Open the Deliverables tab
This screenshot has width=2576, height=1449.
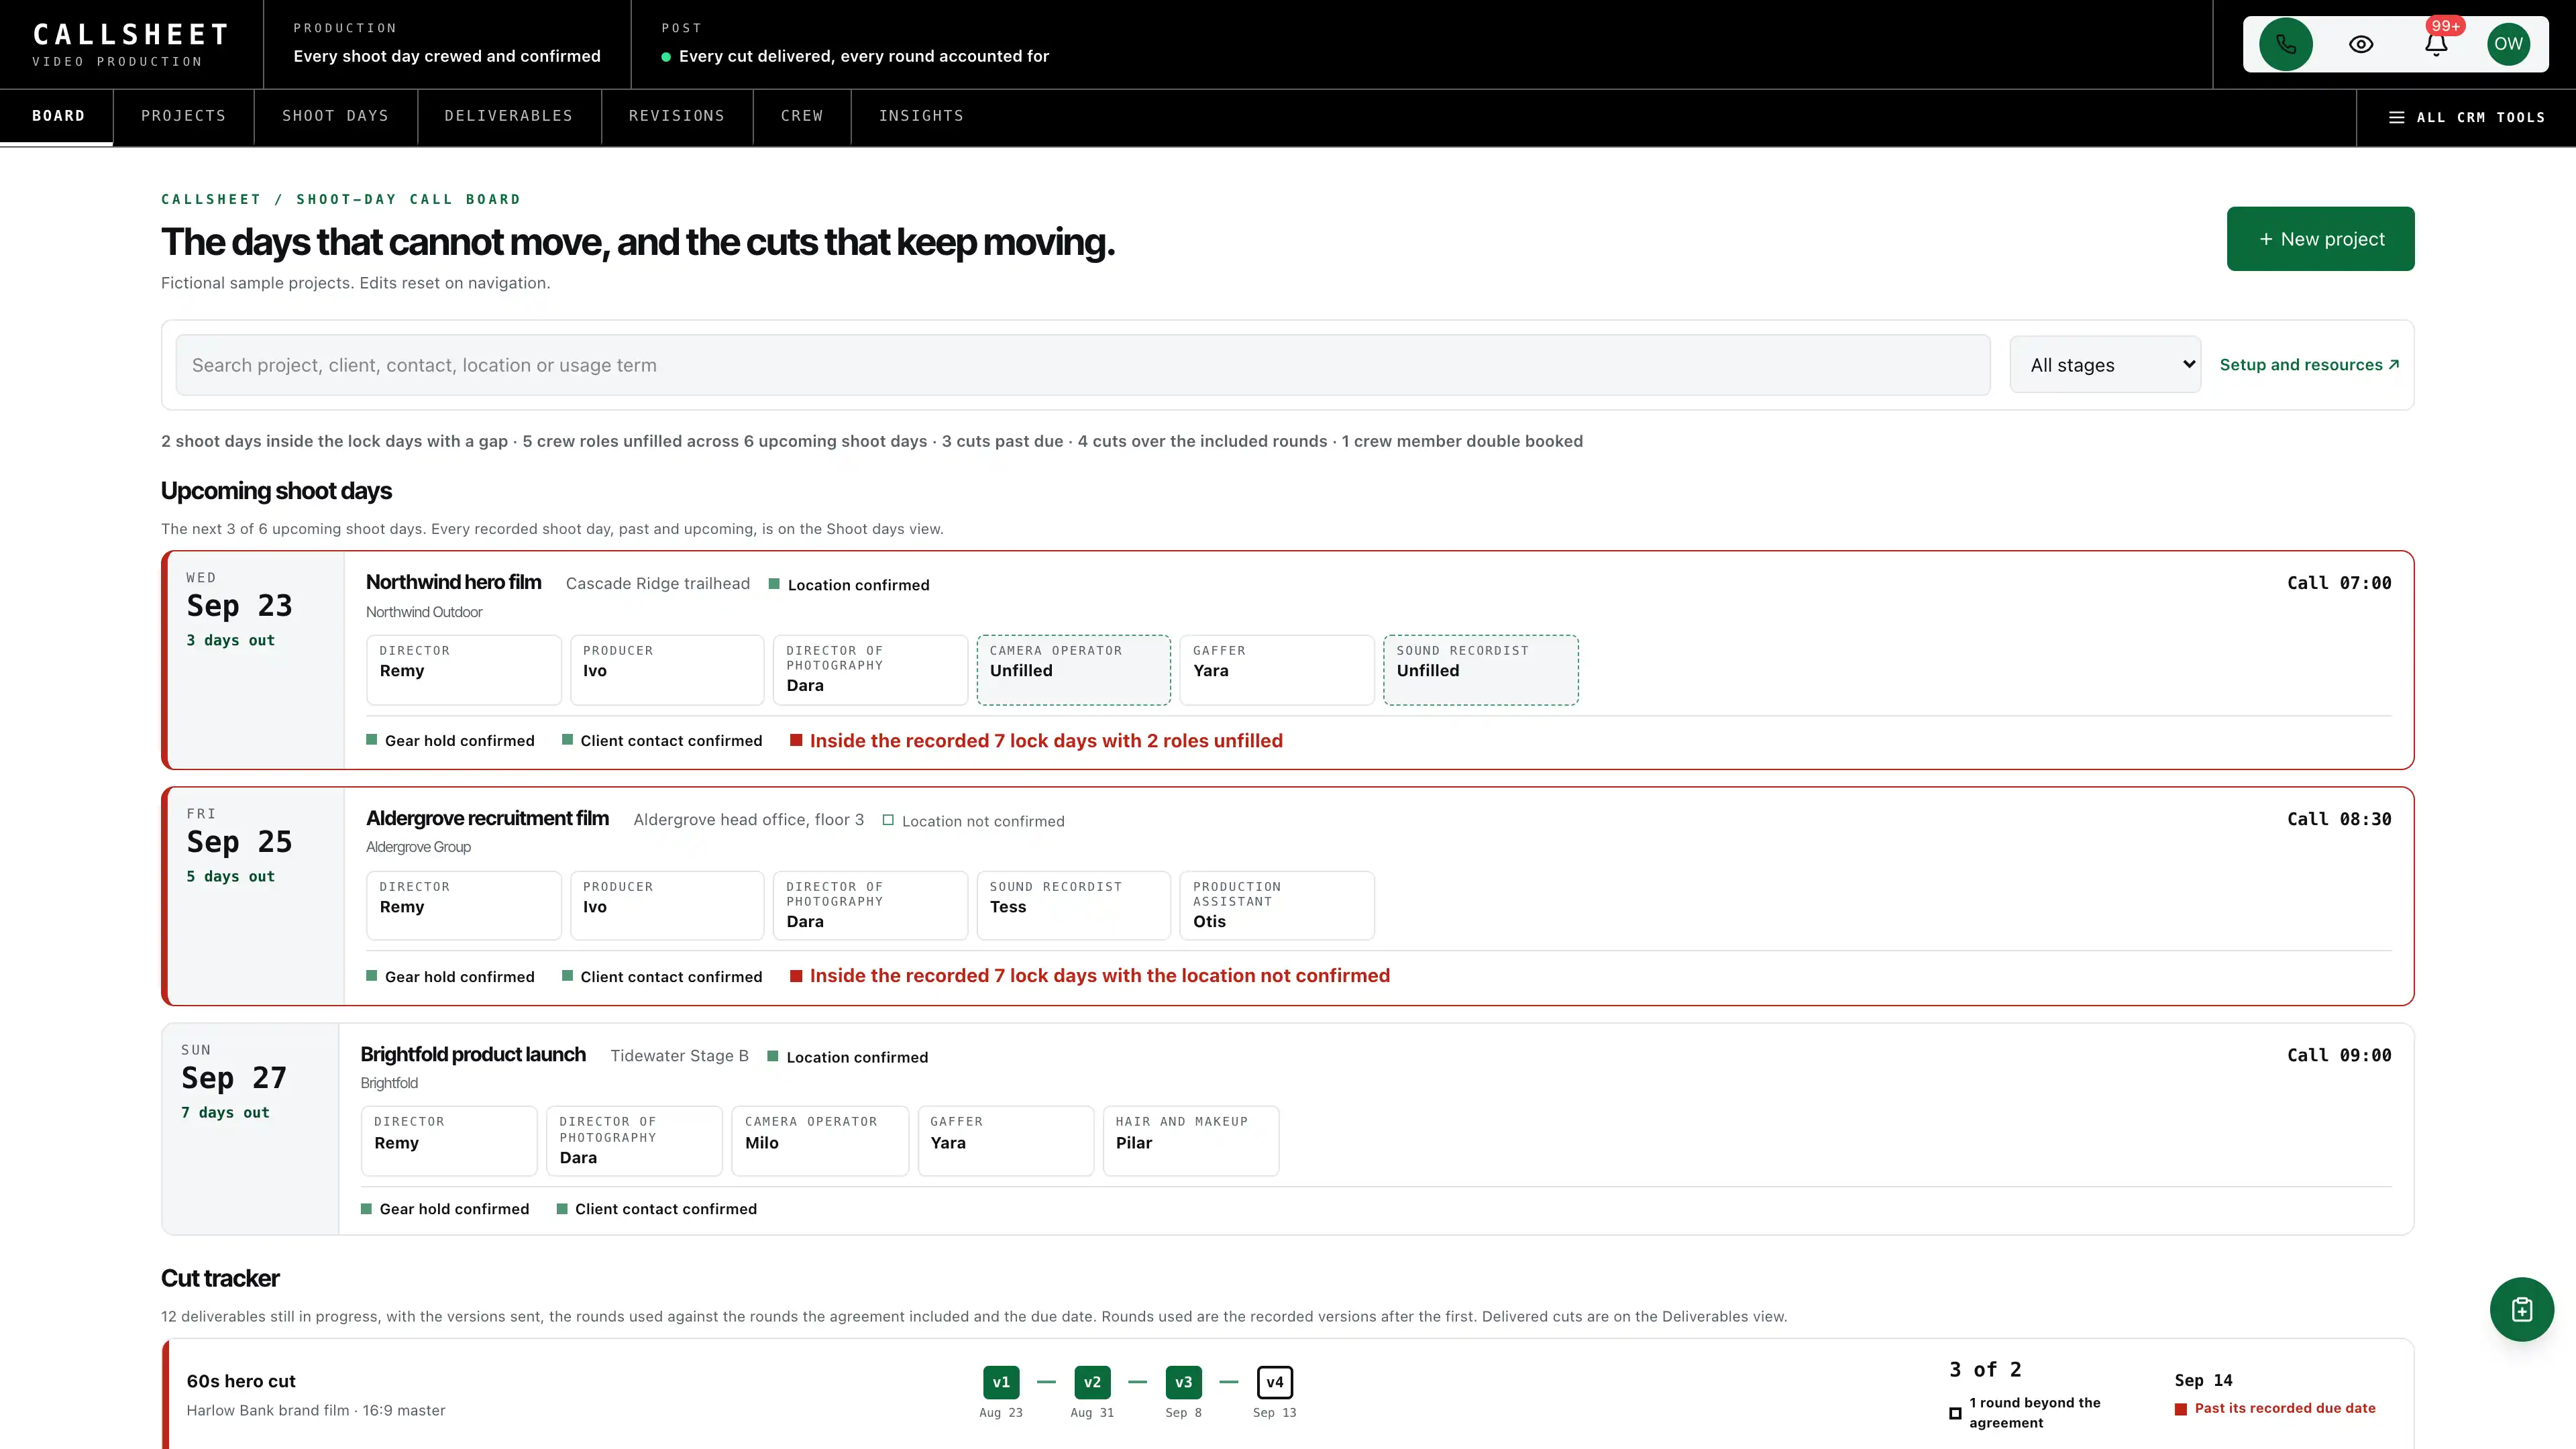click(509, 116)
